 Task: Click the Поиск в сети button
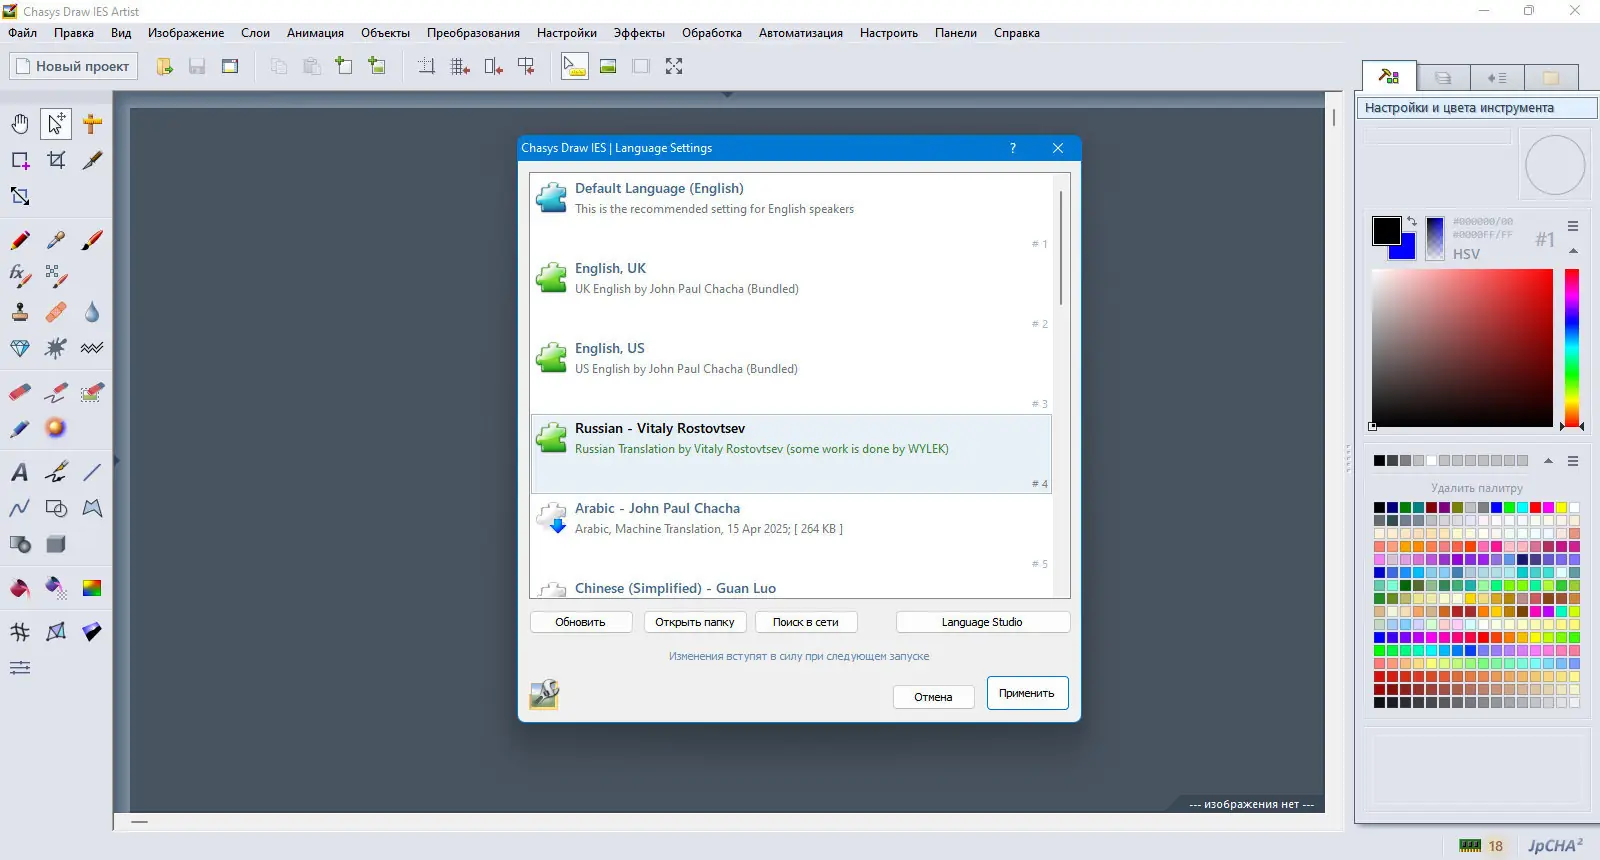(806, 622)
